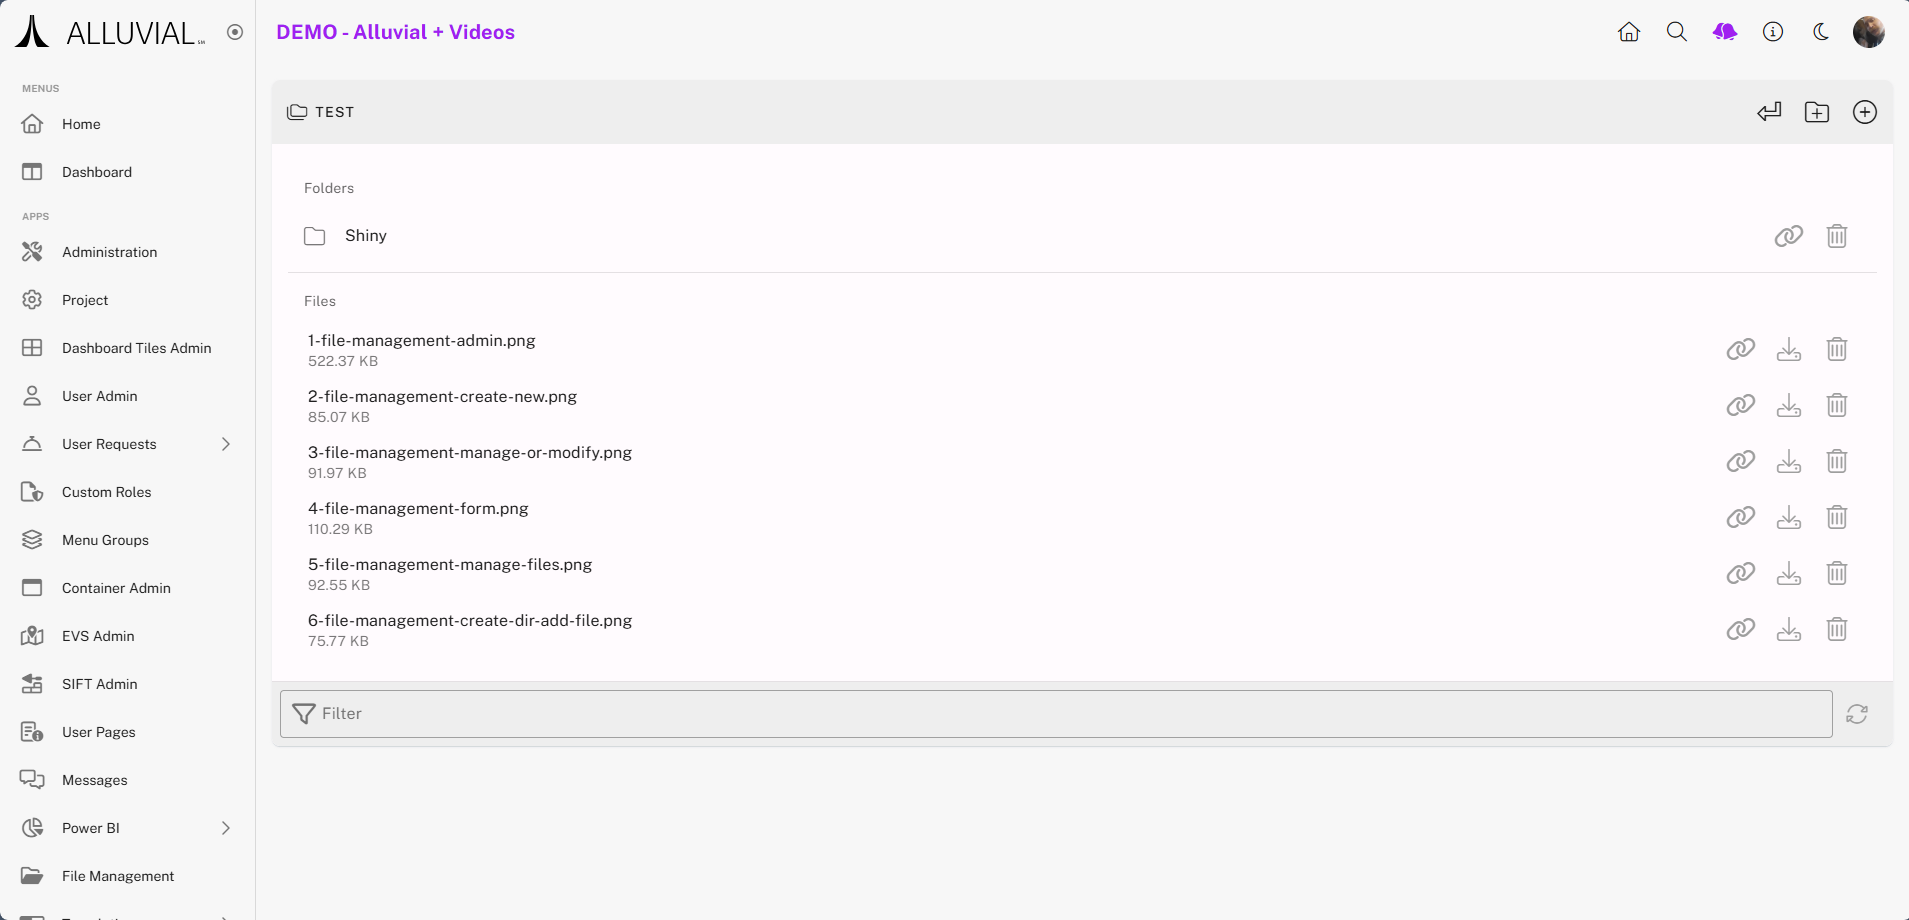This screenshot has height=920, width=1909.
Task: Click the go back arrow icon
Action: tap(1768, 112)
